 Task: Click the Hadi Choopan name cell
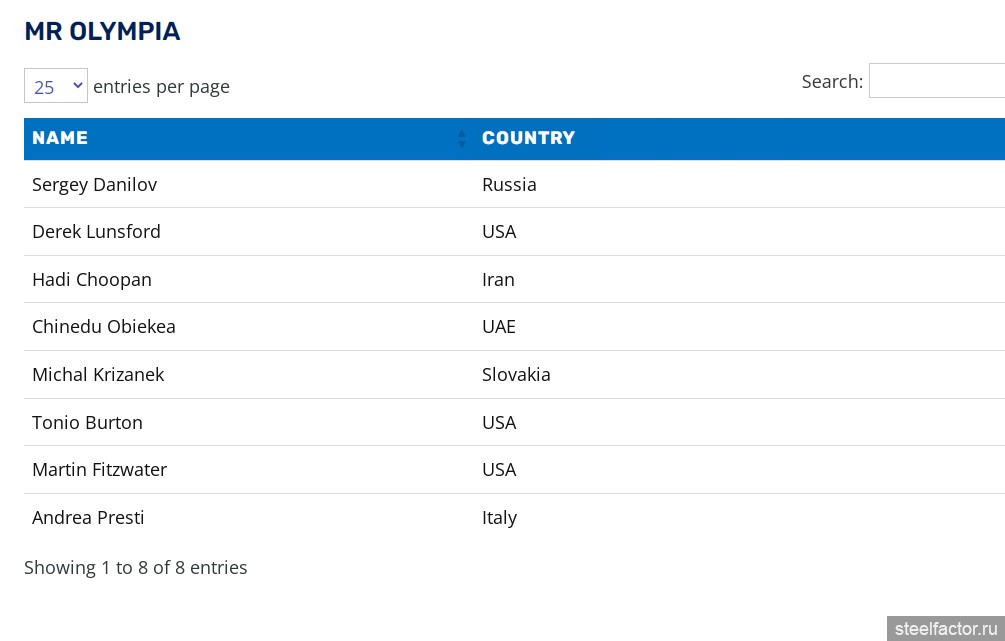(x=92, y=279)
